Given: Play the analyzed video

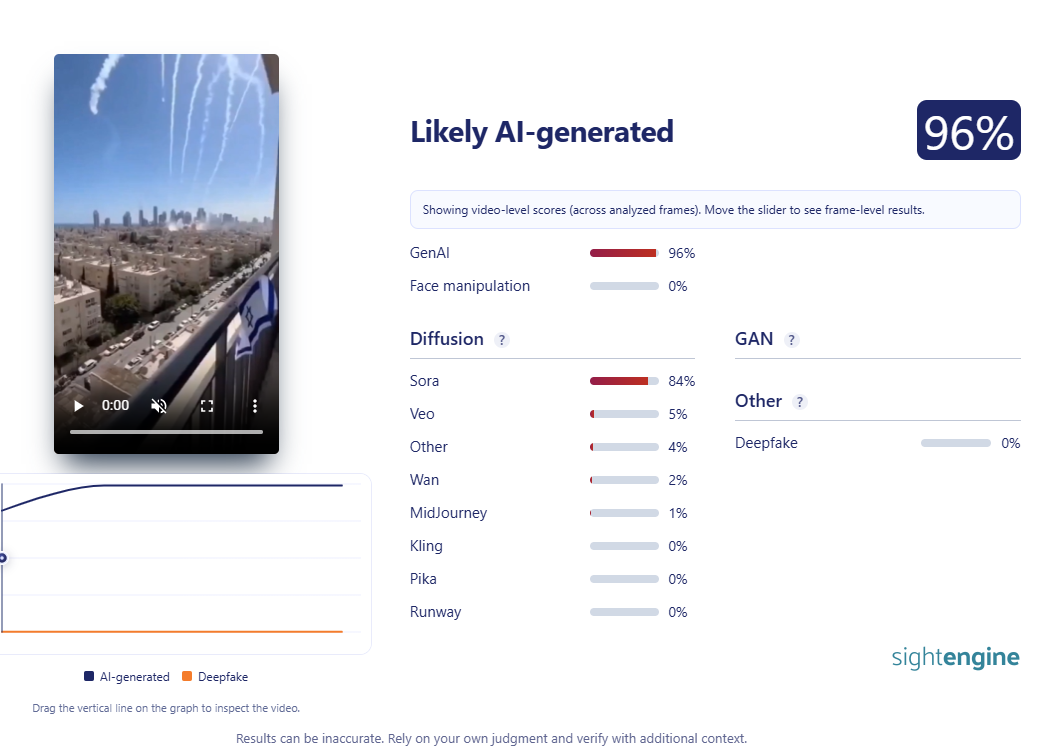Looking at the screenshot, I should click(78, 406).
